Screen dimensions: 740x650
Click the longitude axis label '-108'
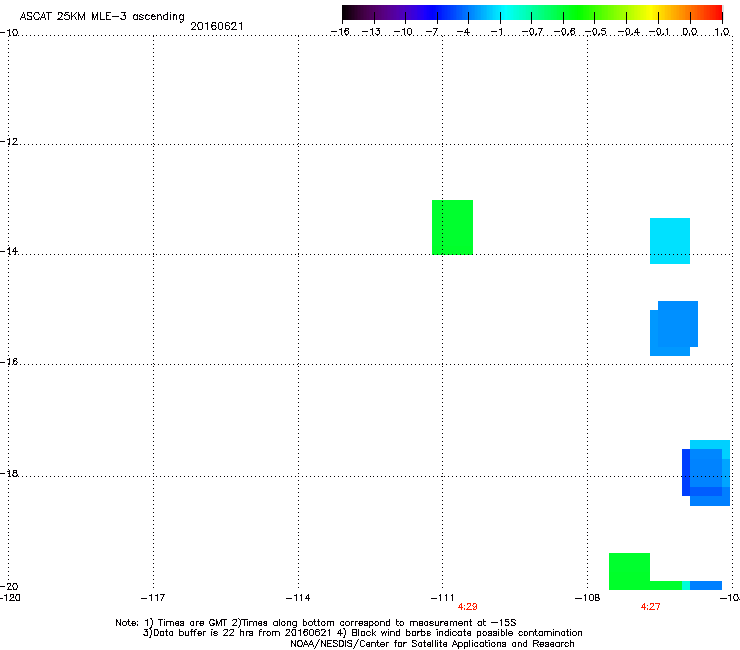[588, 598]
